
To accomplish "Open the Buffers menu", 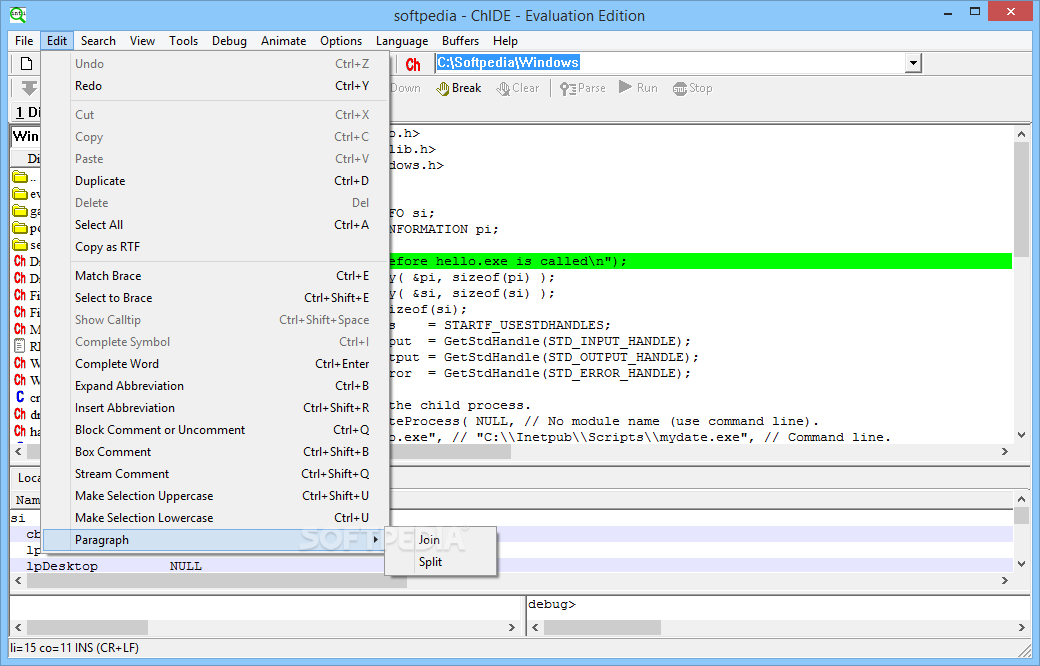I will coord(460,41).
